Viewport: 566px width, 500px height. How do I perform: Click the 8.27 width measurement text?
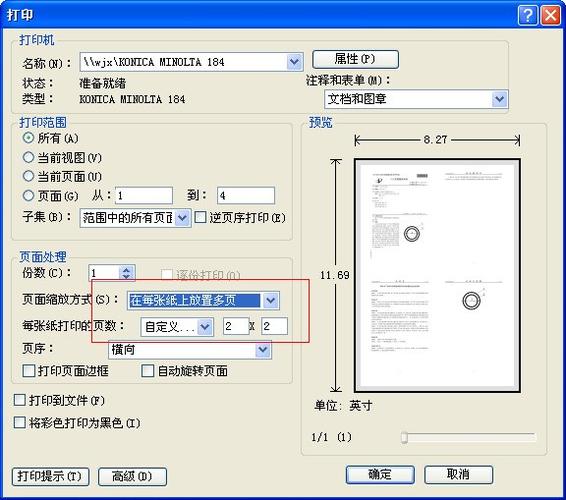436,140
